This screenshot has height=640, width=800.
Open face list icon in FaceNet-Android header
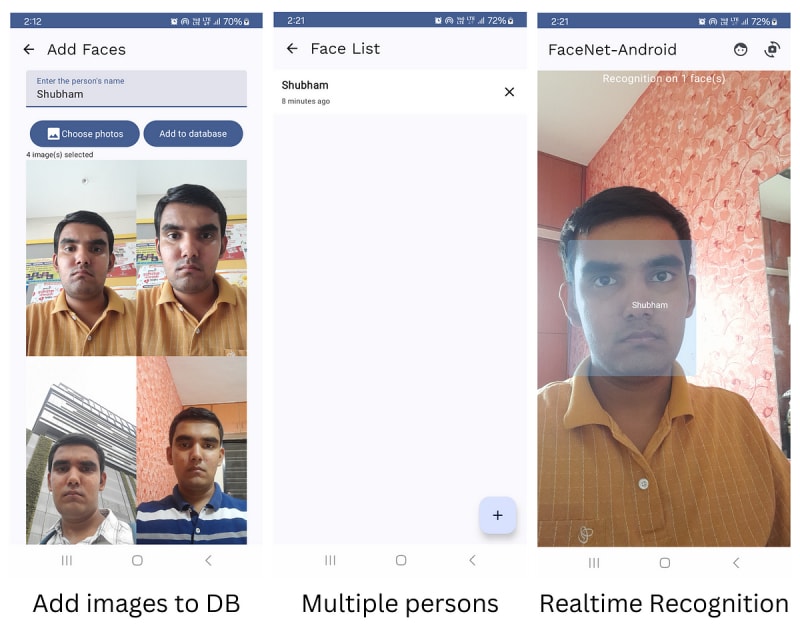click(740, 49)
